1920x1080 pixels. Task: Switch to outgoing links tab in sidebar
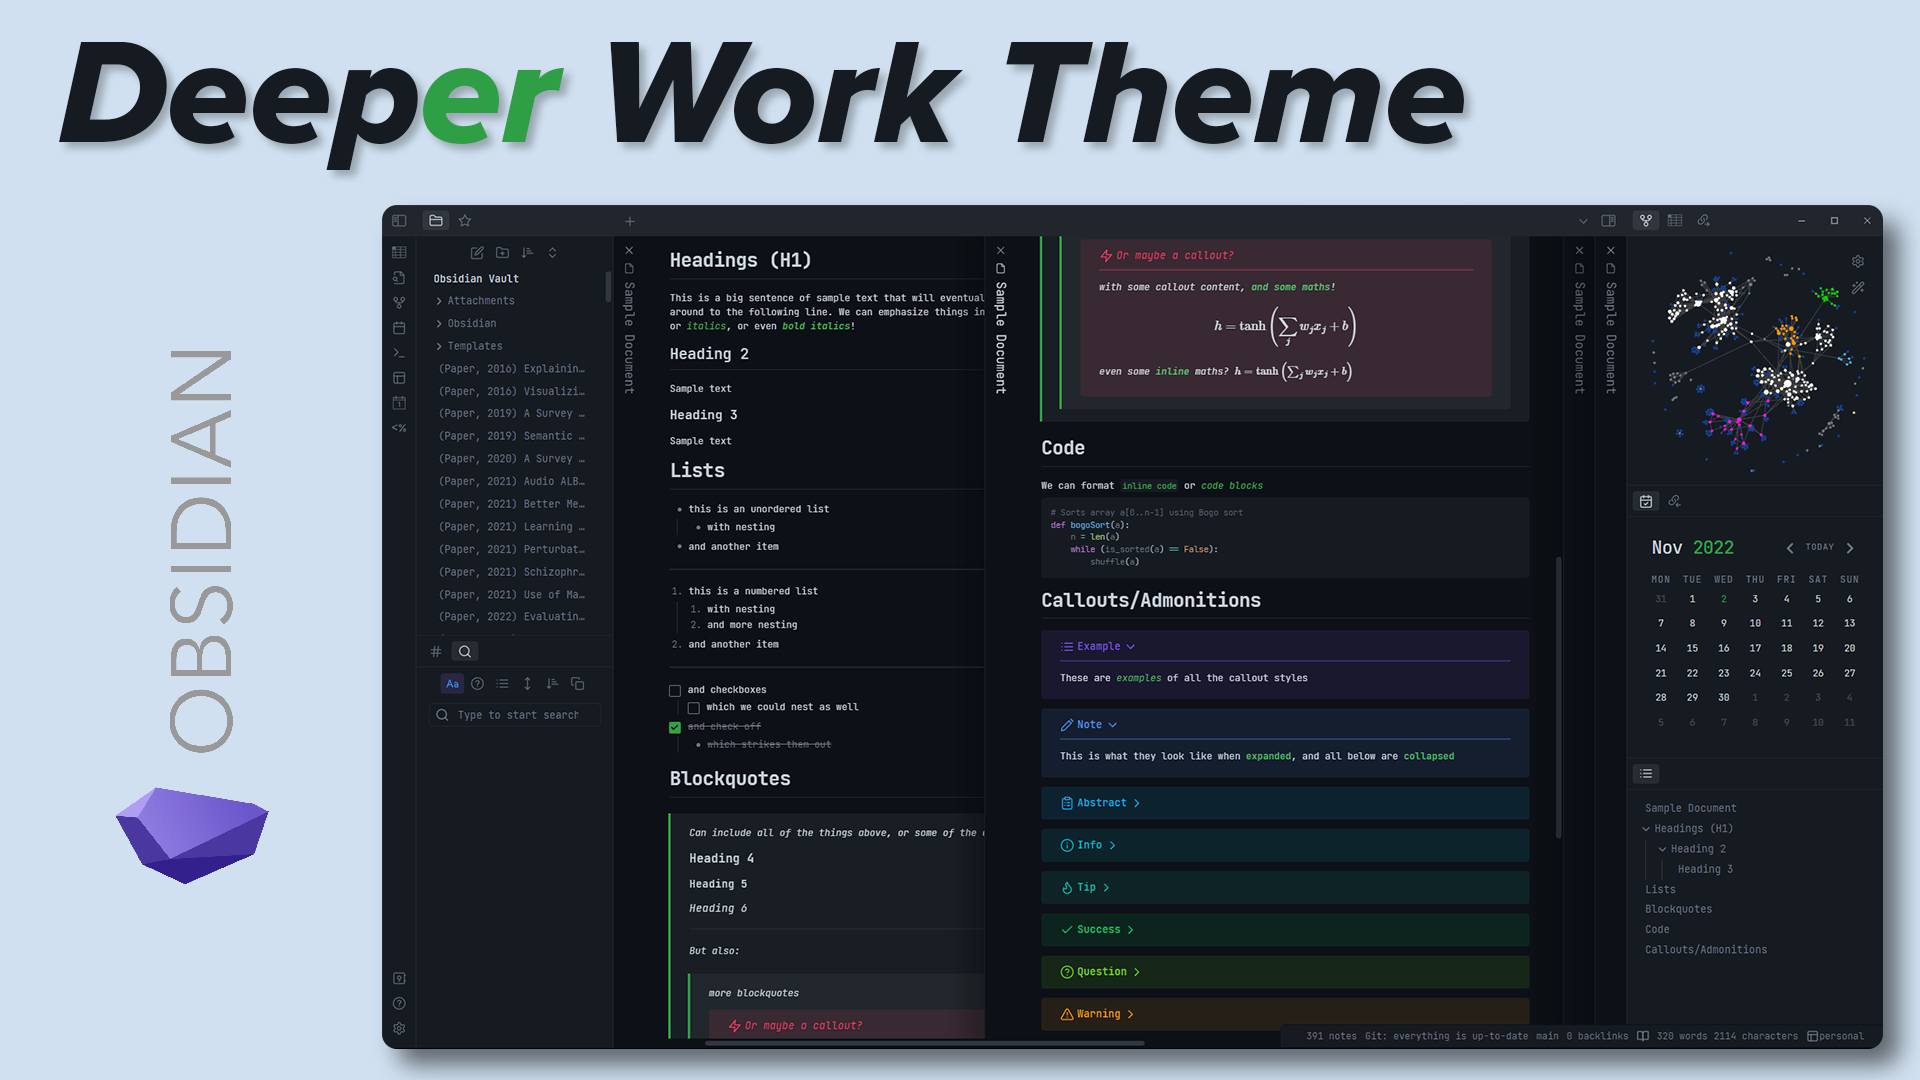pos(1704,221)
